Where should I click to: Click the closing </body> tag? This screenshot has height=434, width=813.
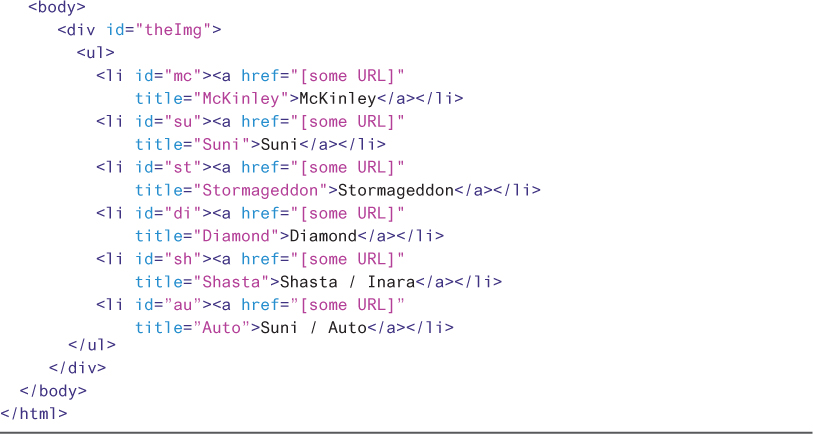pyautogui.click(x=53, y=390)
